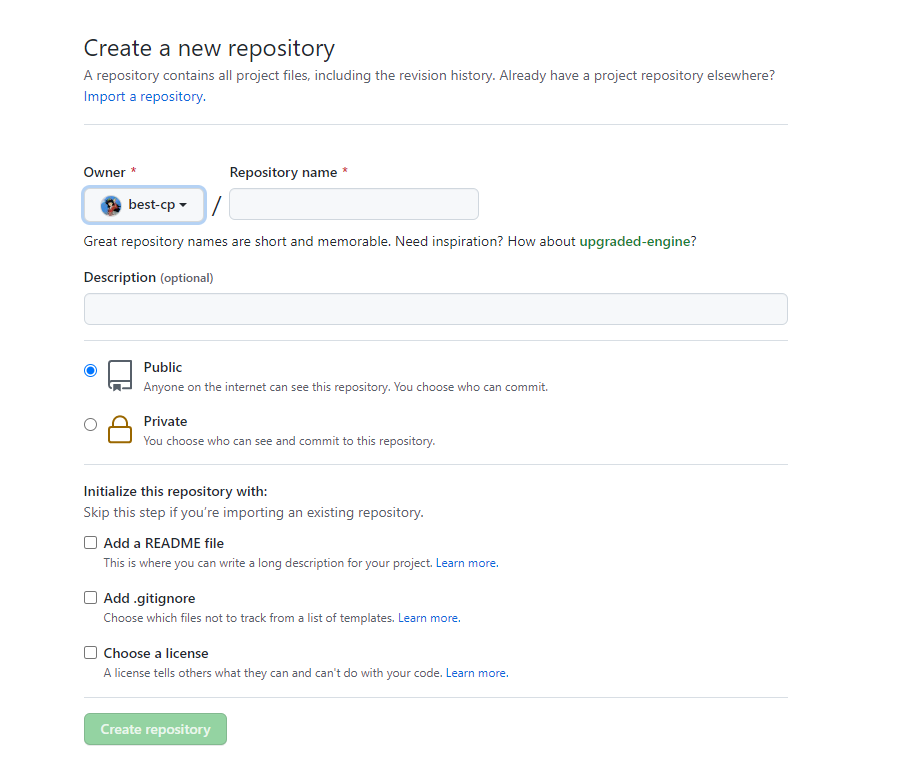Open Learn more link for README description

467,563
